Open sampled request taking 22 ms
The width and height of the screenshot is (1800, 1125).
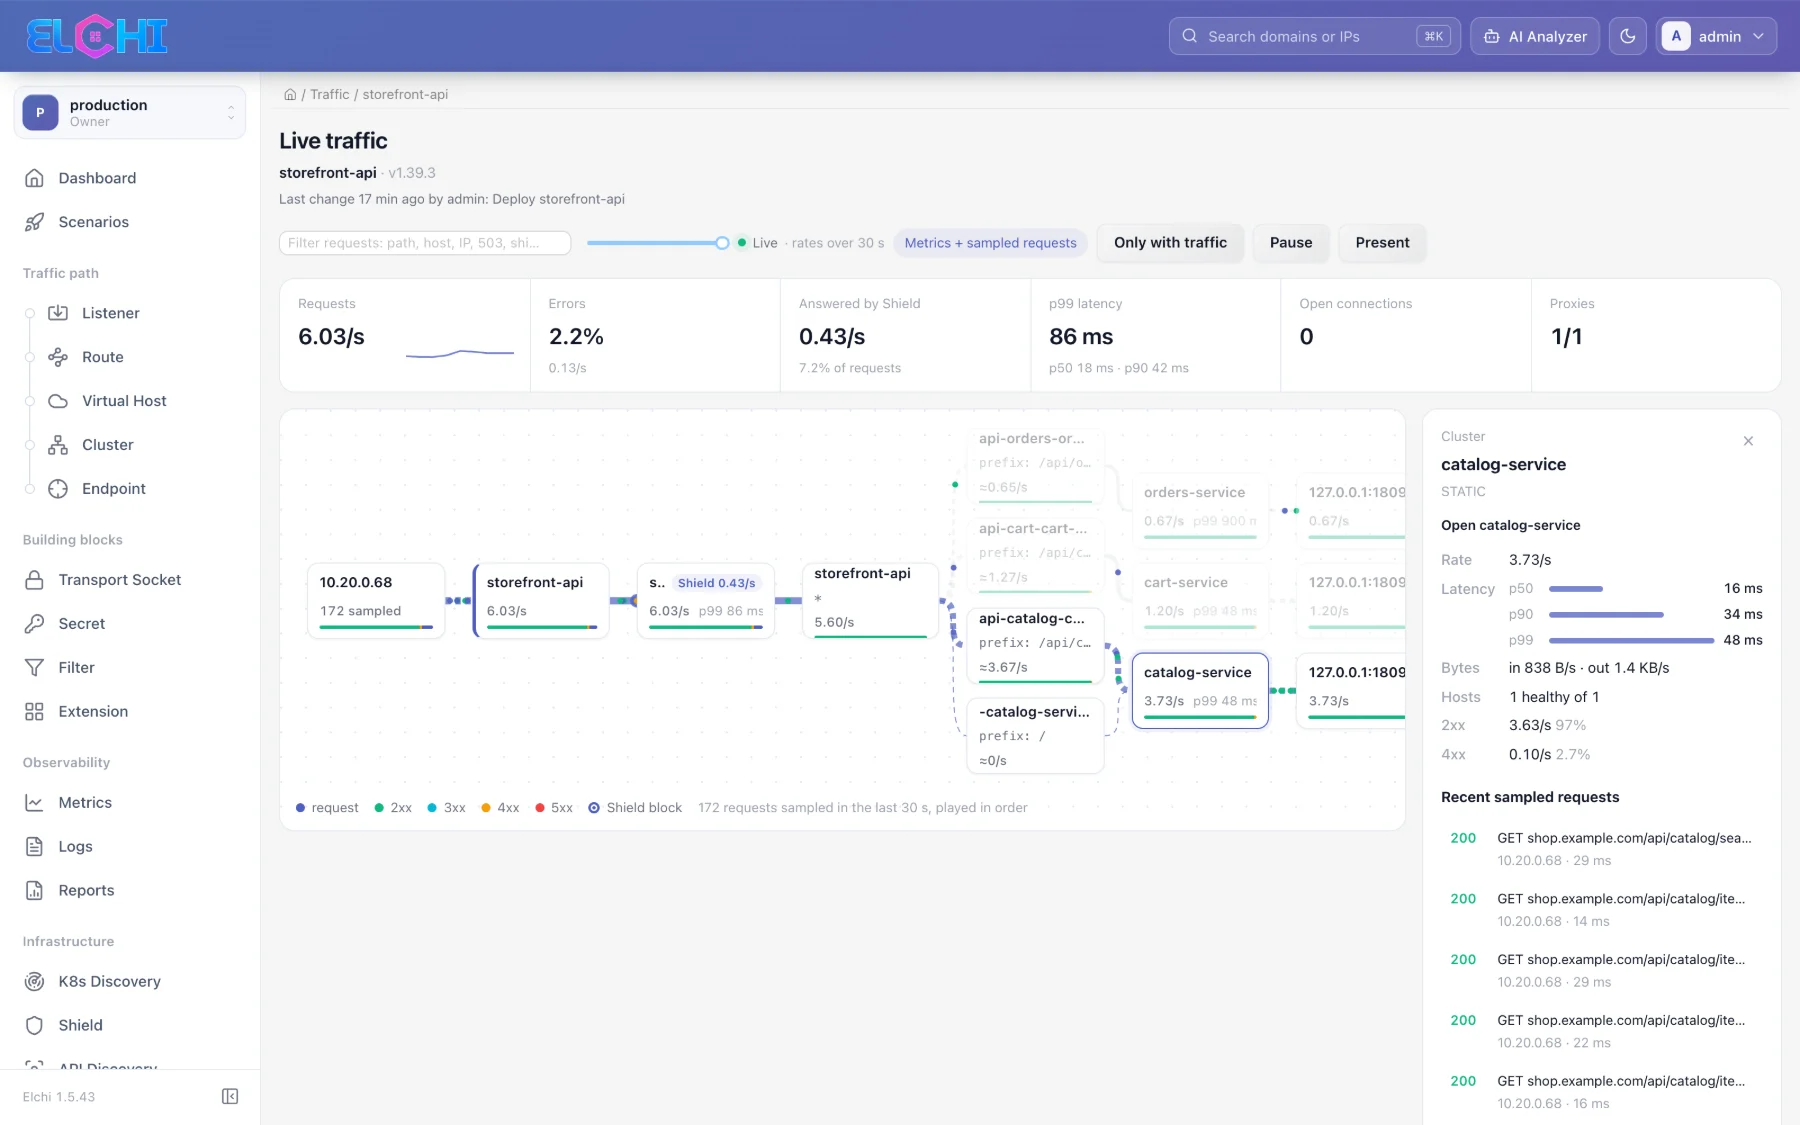point(1602,1031)
